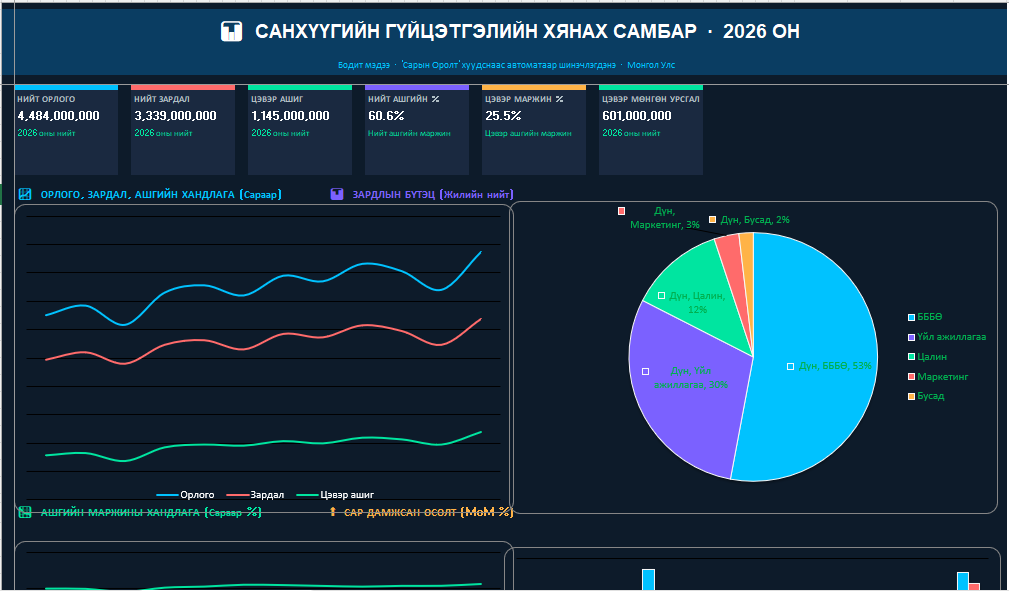The height and width of the screenshot is (591, 1009).
Task: Select Цэвэр ашиг in the line chart legend
Action: pos(338,495)
